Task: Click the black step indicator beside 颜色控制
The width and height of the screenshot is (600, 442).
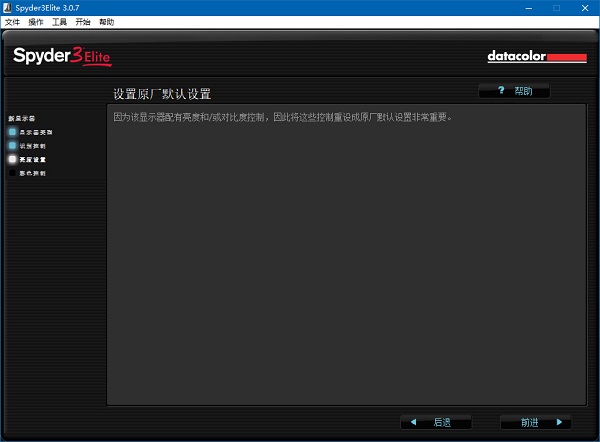Action: [x=12, y=173]
